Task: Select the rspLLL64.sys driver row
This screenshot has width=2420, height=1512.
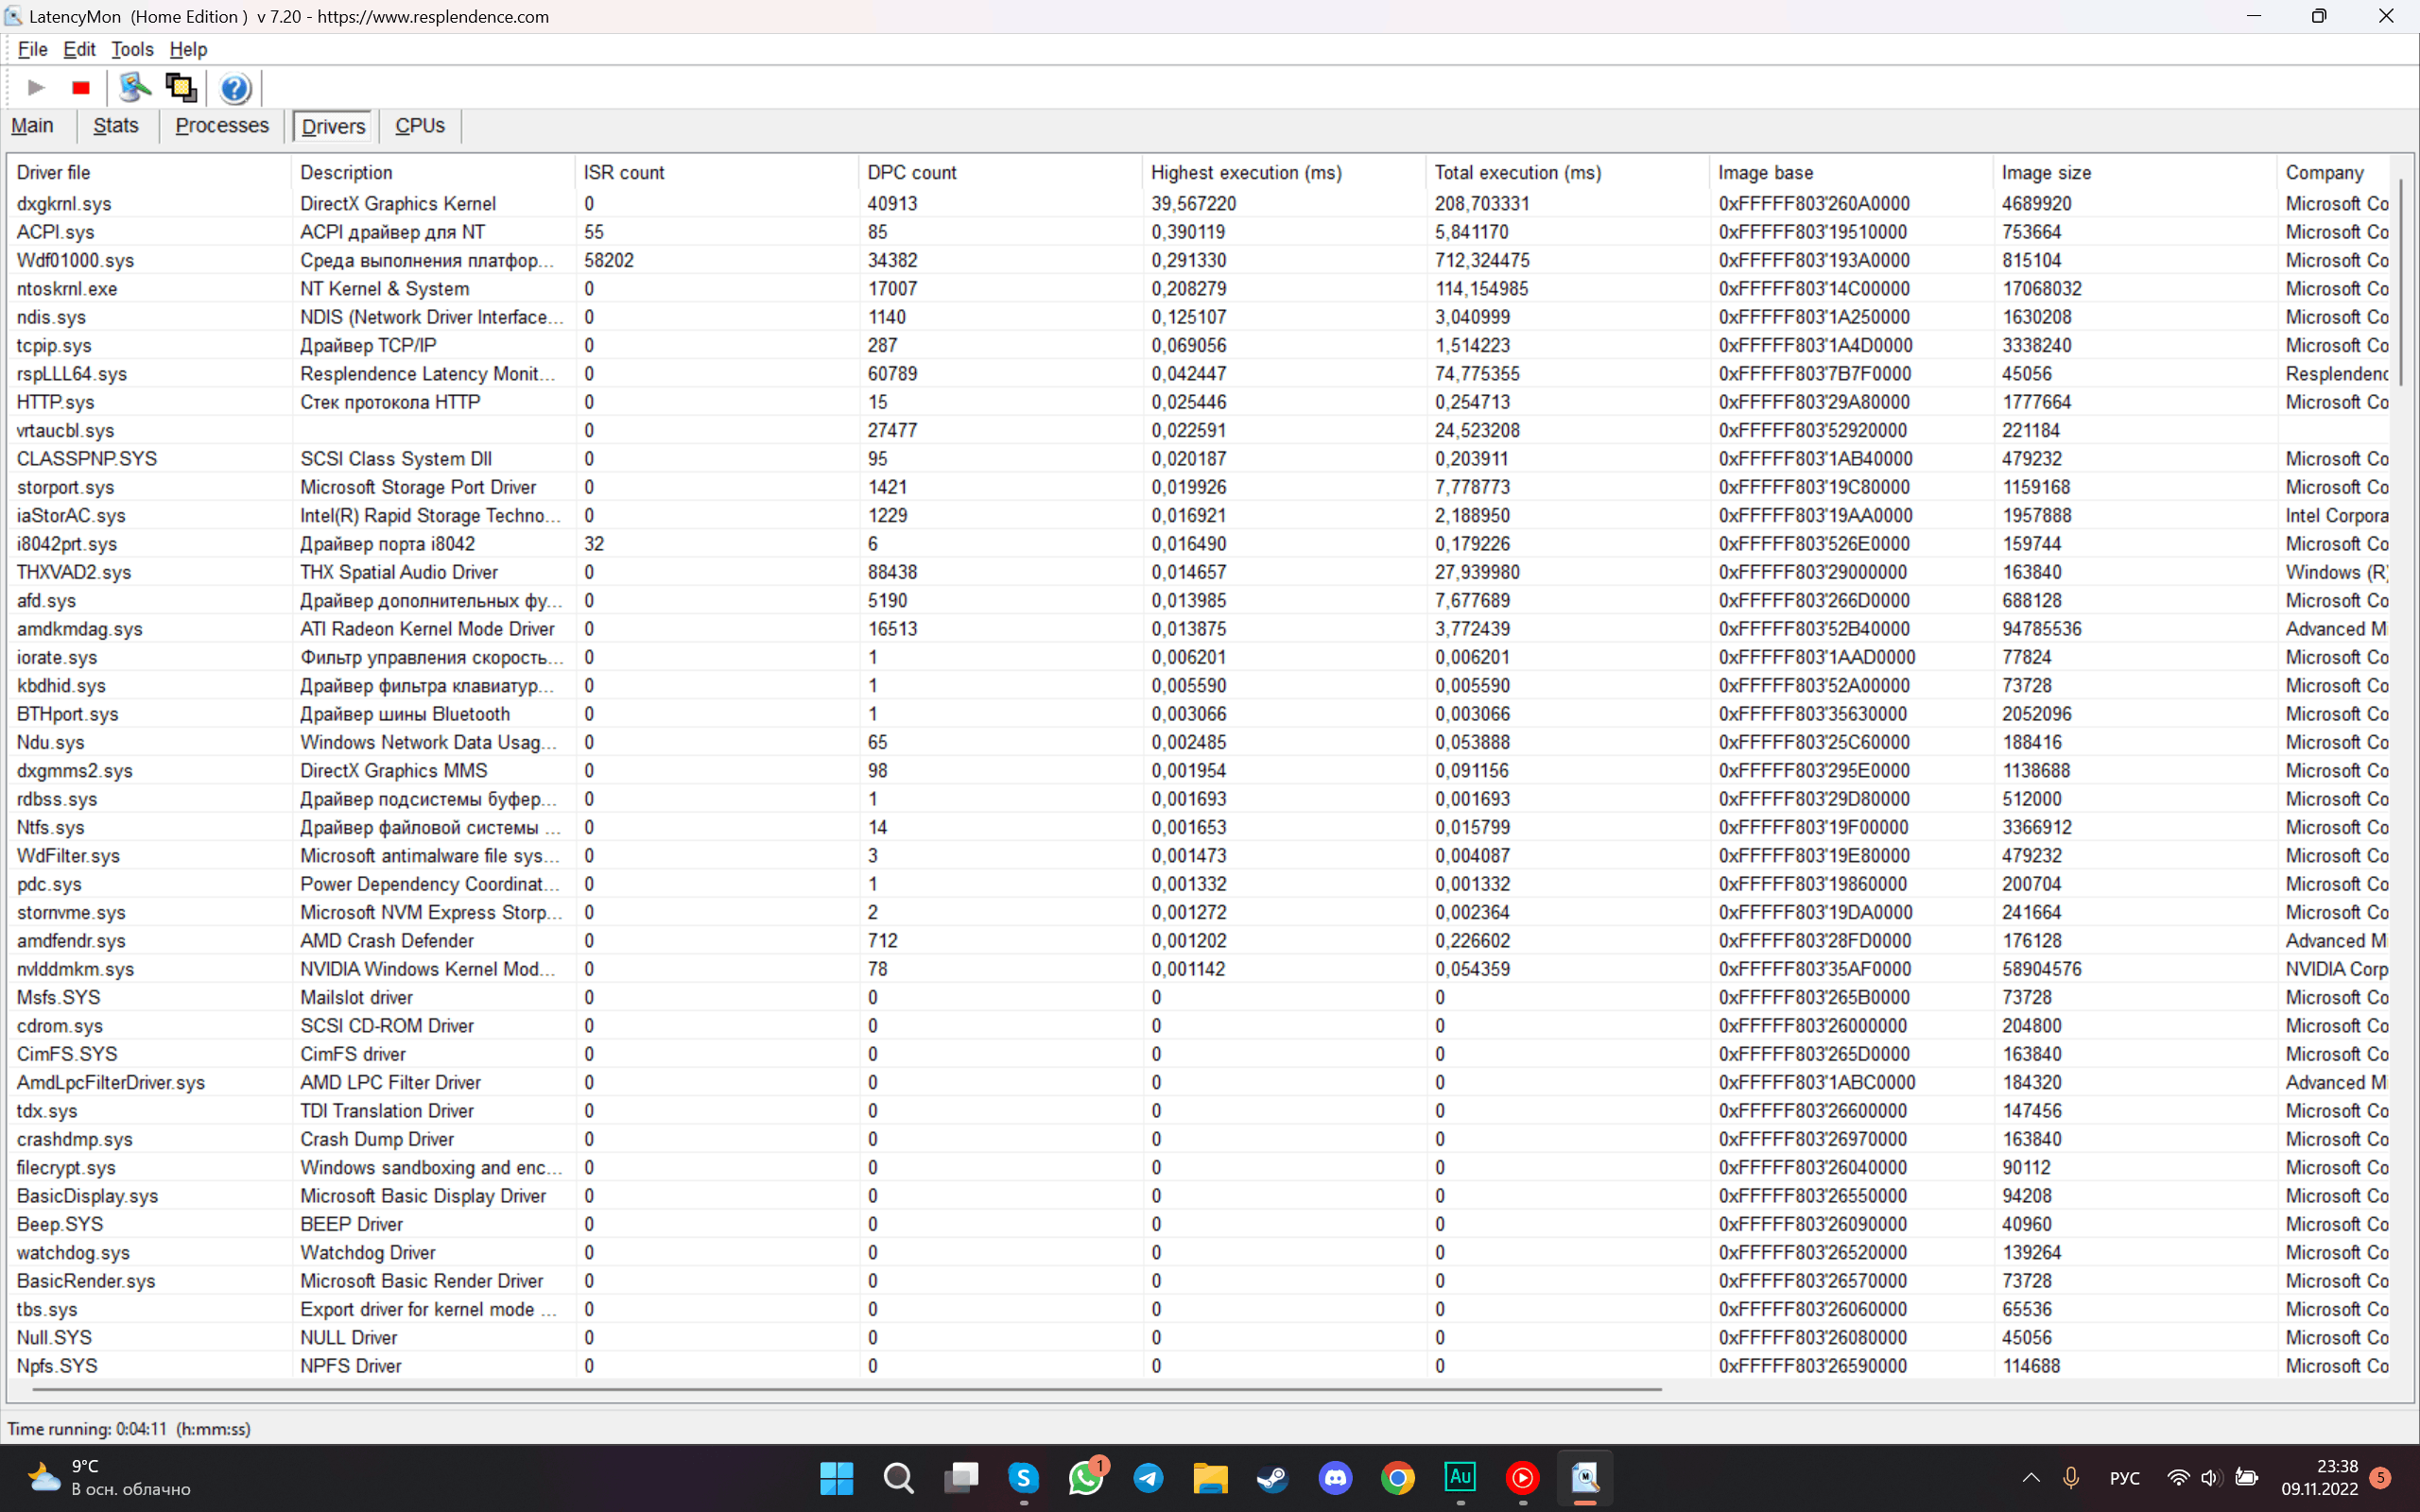Action: [1200, 373]
